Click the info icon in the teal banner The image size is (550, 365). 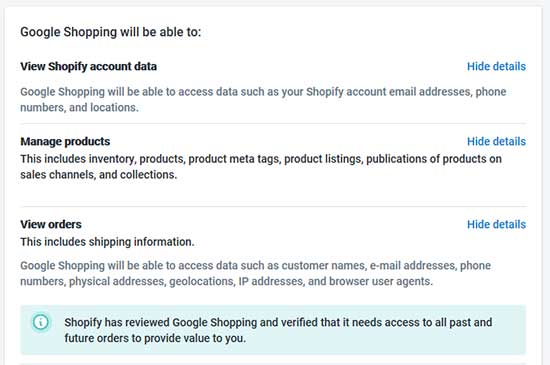pyautogui.click(x=41, y=322)
